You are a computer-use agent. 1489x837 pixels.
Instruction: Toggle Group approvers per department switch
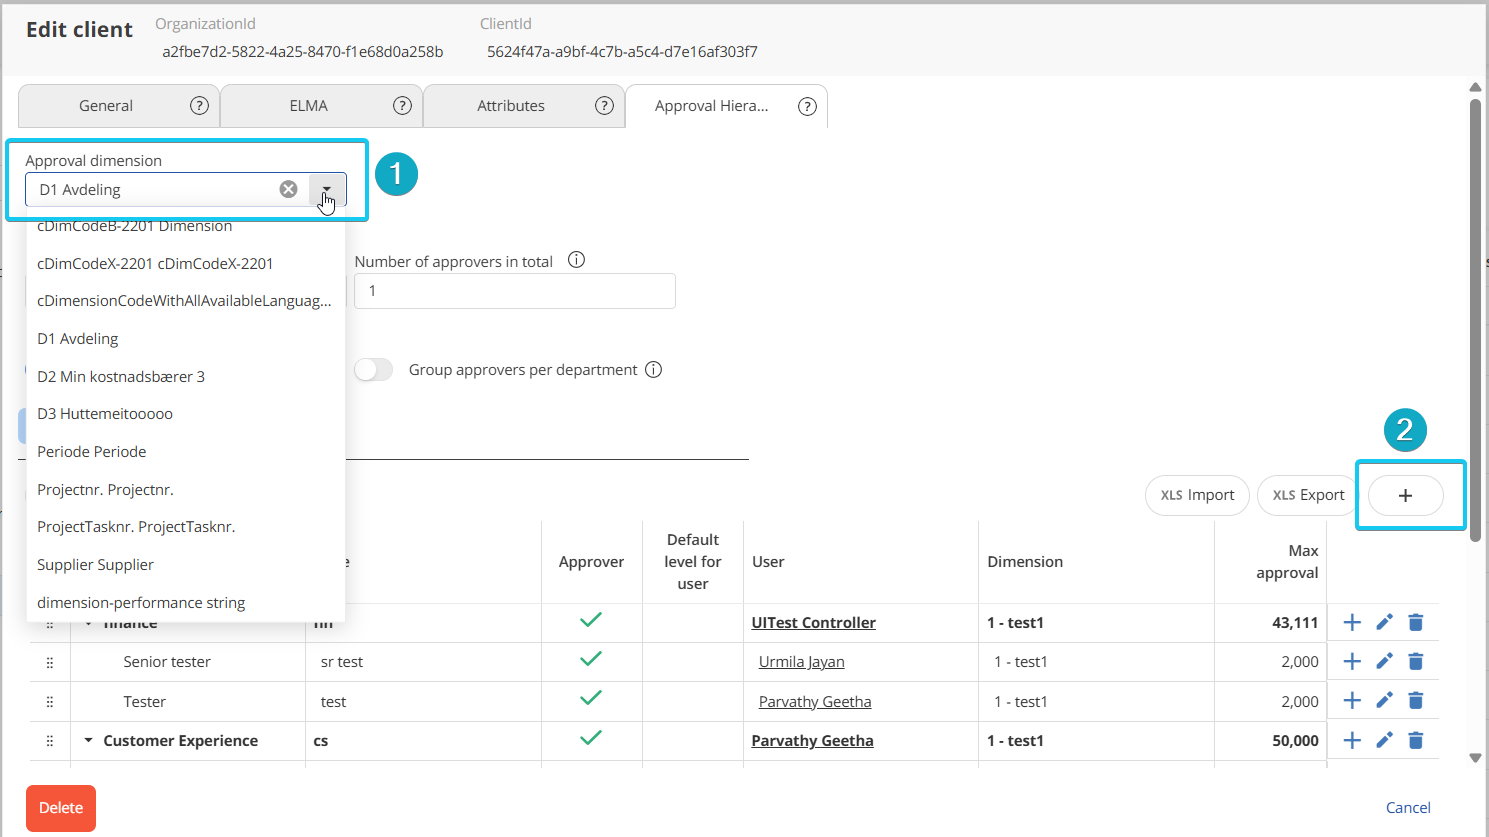pyautogui.click(x=373, y=370)
